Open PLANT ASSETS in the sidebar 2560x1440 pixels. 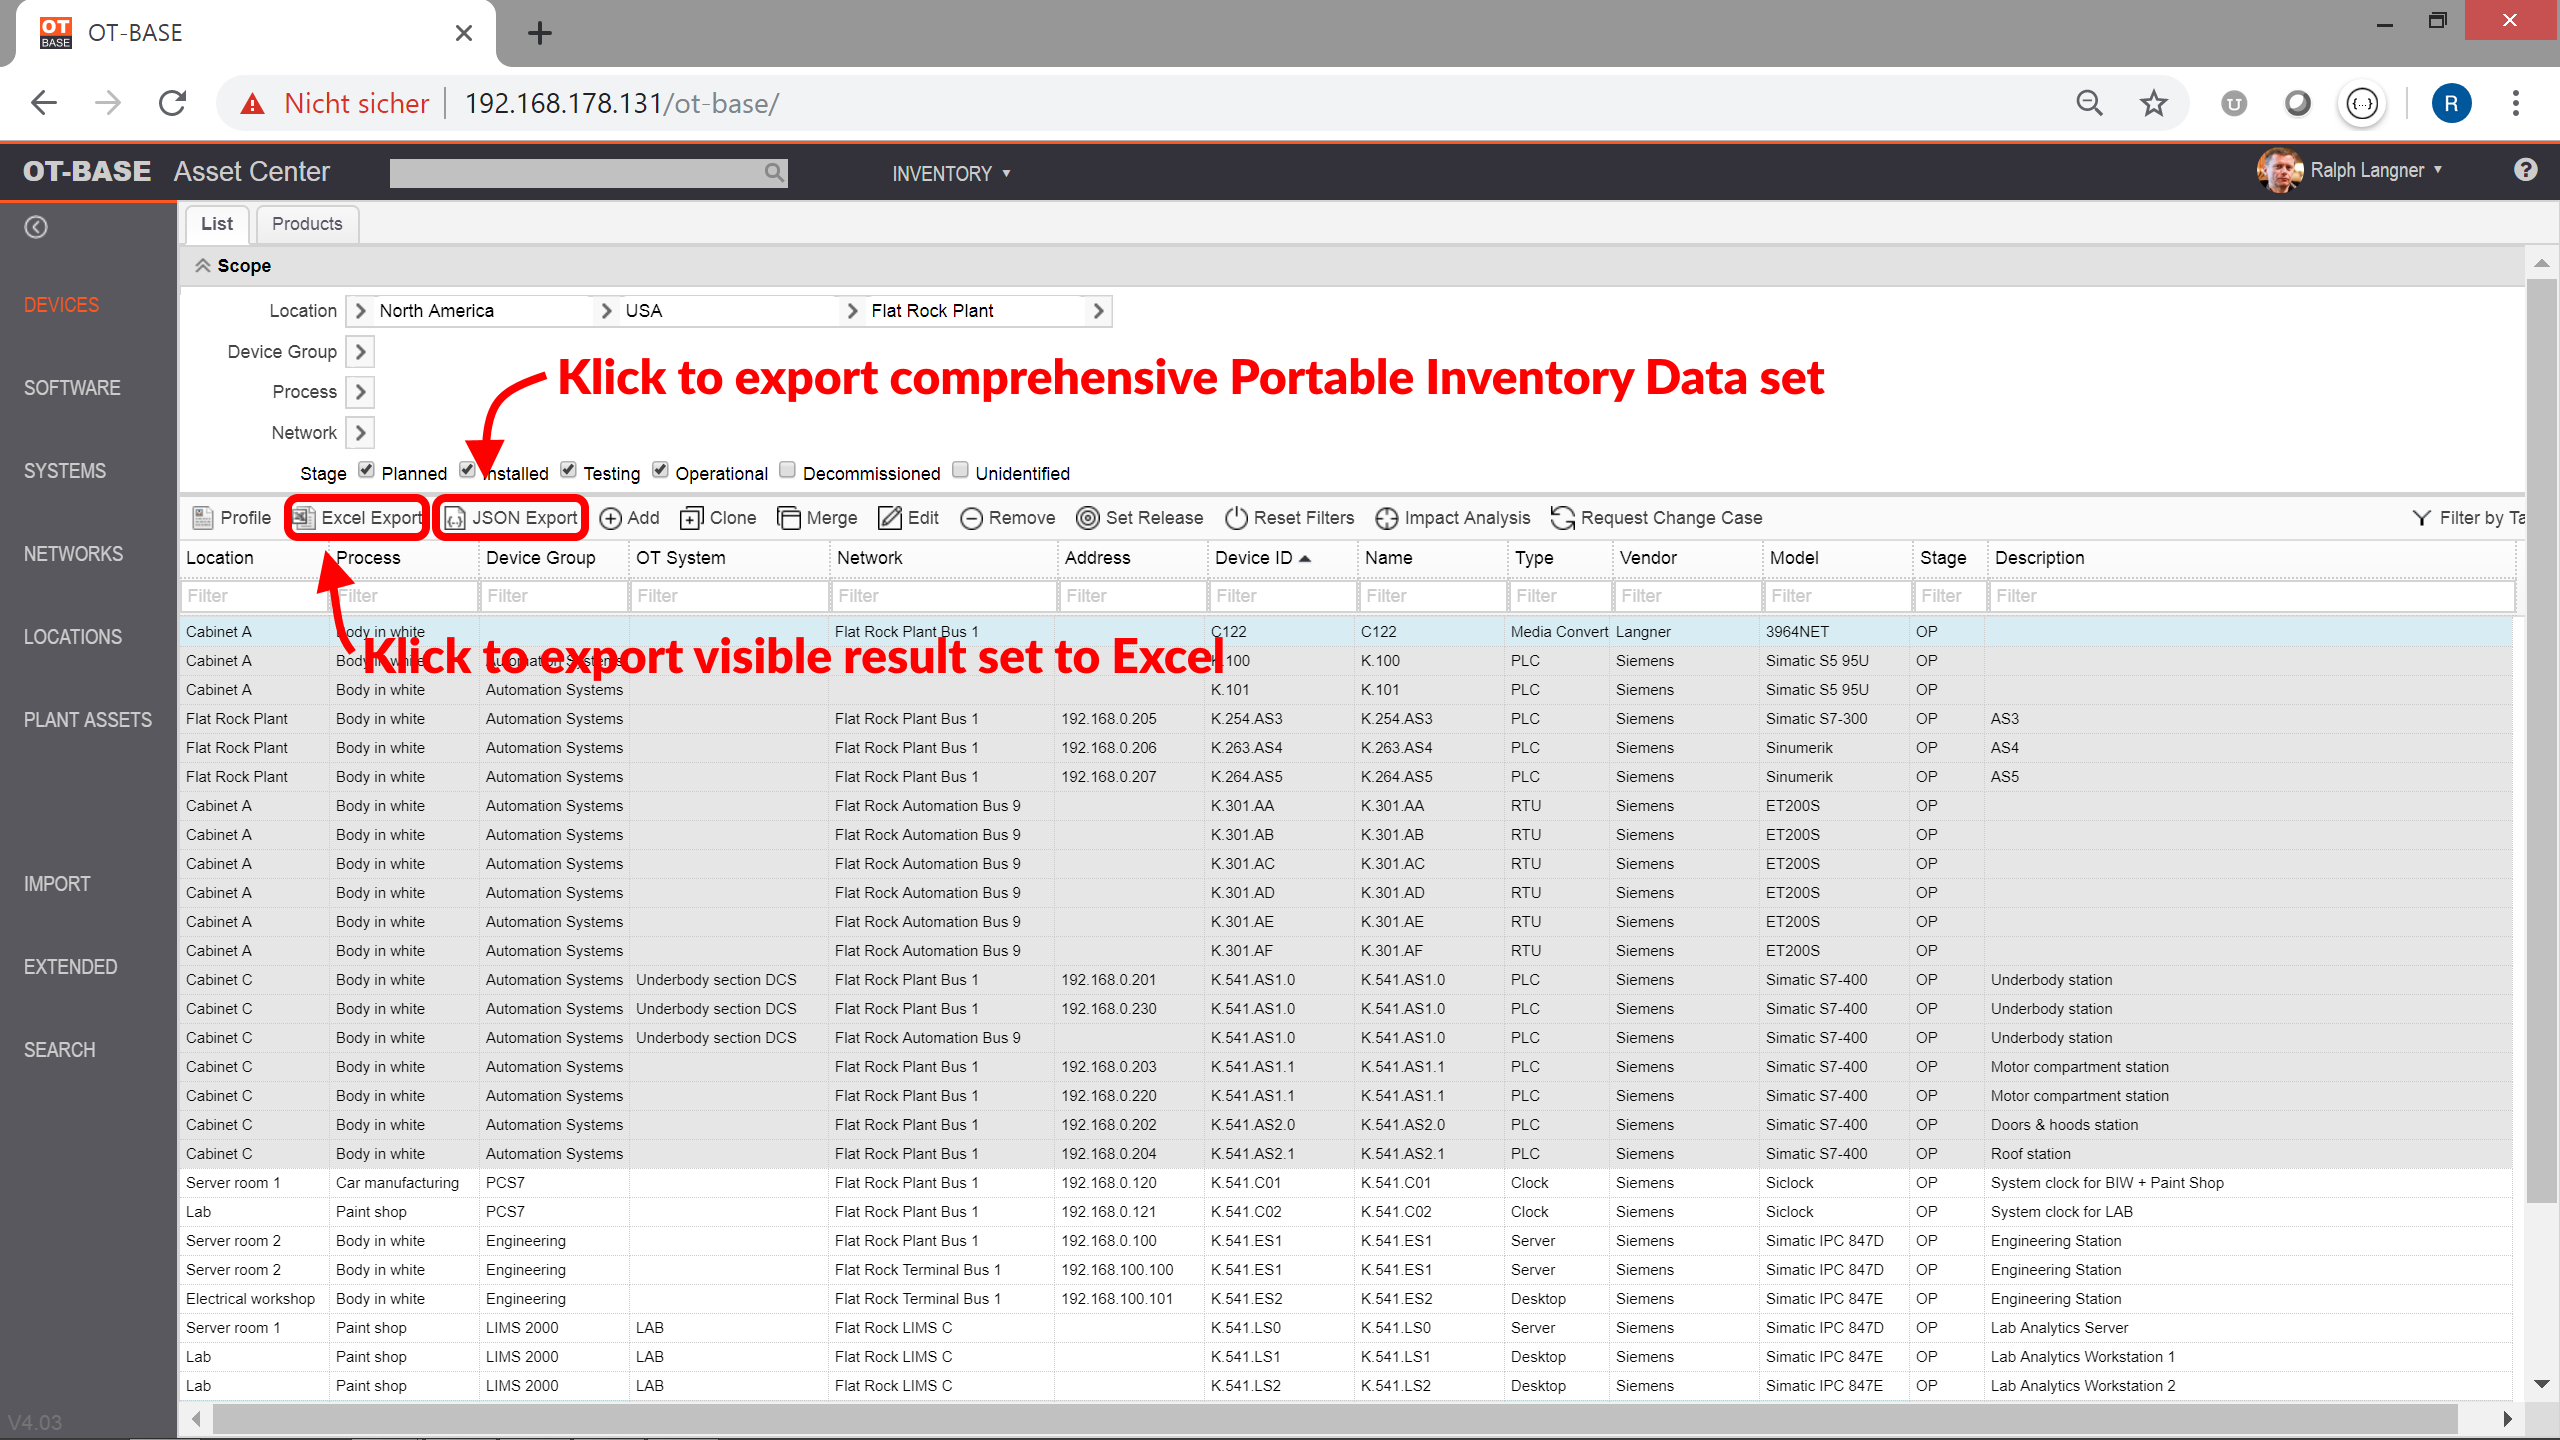pyautogui.click(x=88, y=720)
